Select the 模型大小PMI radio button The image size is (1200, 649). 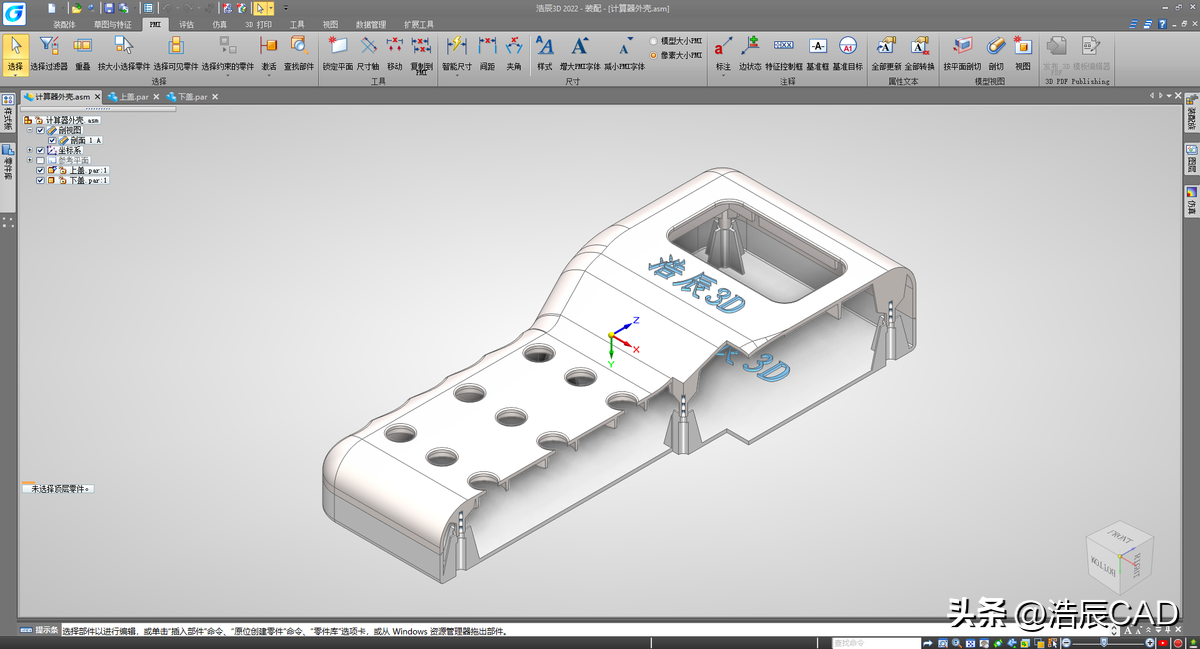coord(654,41)
